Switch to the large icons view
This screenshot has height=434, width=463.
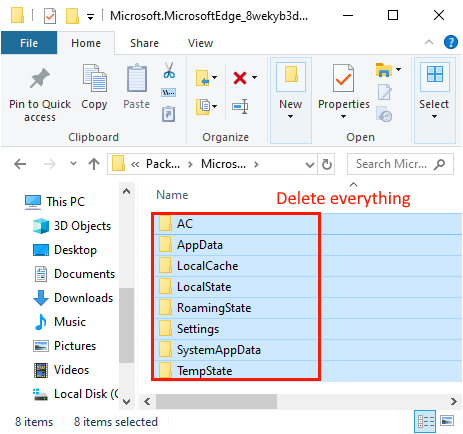447,421
